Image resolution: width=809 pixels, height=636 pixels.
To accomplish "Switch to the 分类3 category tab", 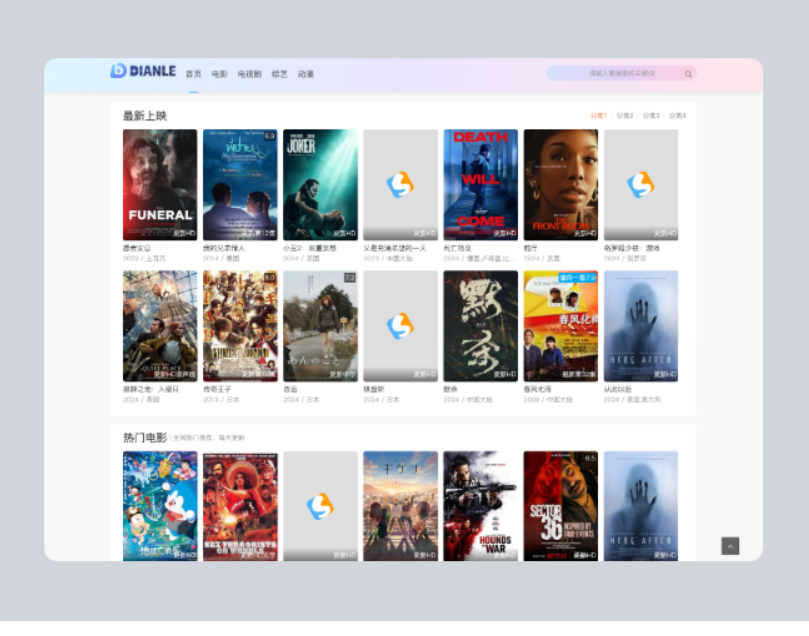I will point(651,116).
